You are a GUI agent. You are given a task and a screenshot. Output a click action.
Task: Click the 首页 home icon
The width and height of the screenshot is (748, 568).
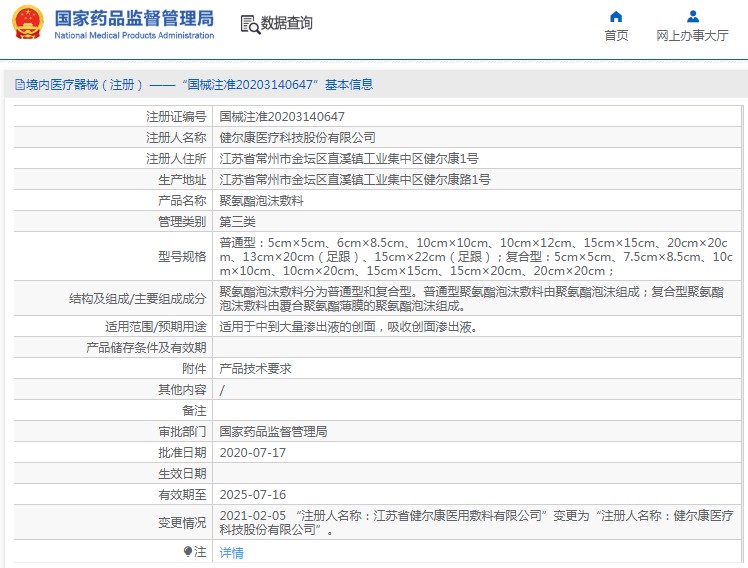coord(616,17)
